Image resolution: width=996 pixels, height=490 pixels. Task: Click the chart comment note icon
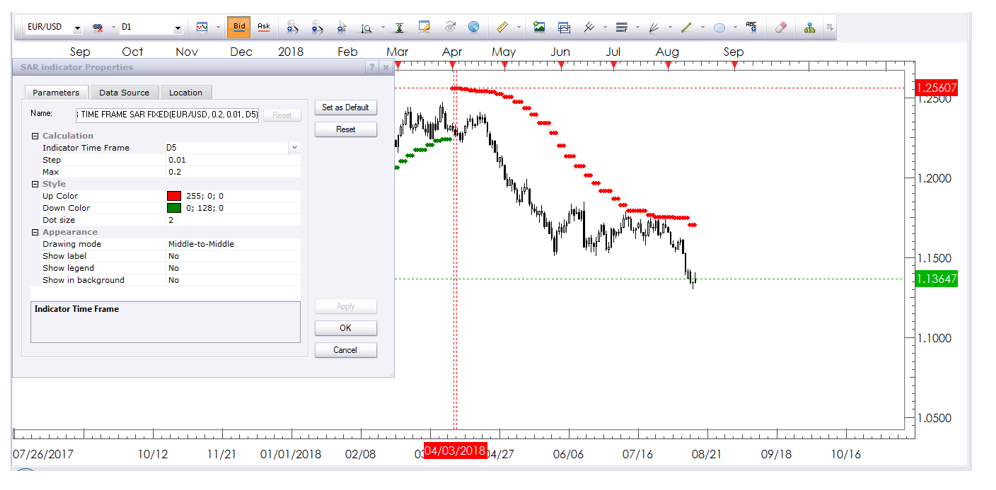coord(425,27)
